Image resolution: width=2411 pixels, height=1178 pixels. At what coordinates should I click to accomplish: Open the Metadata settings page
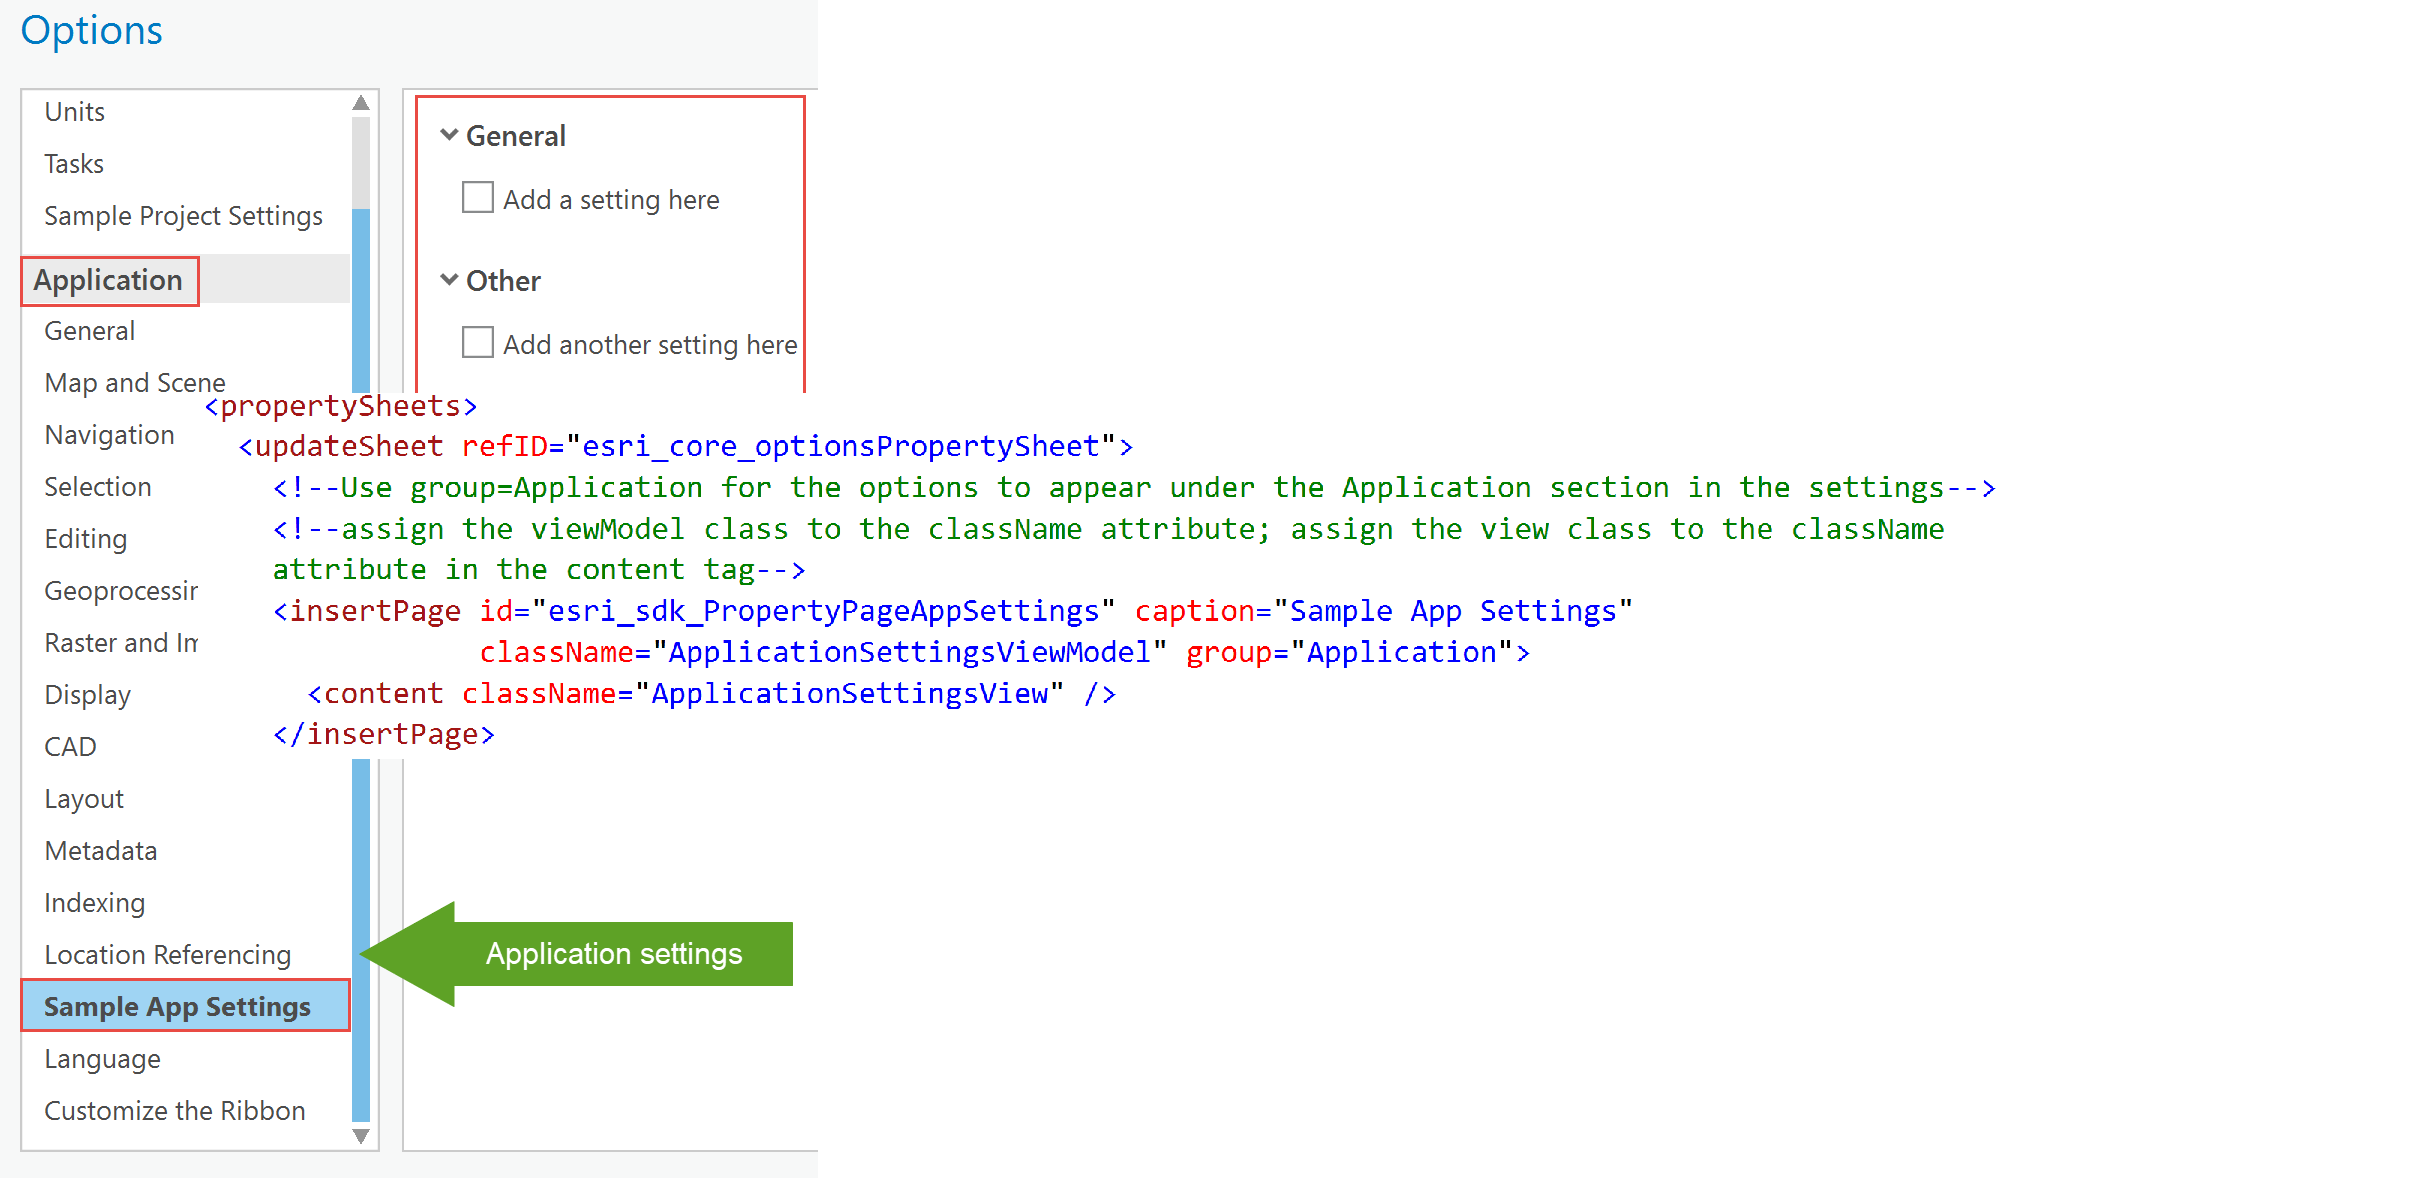pyautogui.click(x=100, y=850)
